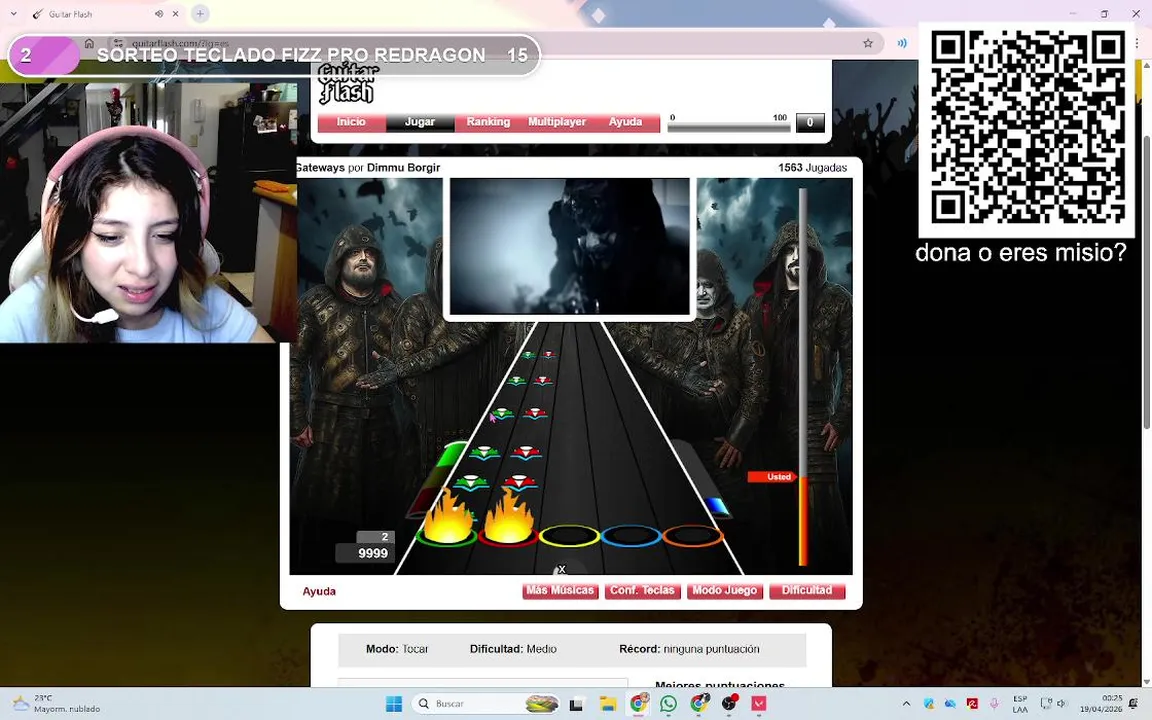Open a new browser tab with plus
1152x720 pixels.
[x=200, y=14]
